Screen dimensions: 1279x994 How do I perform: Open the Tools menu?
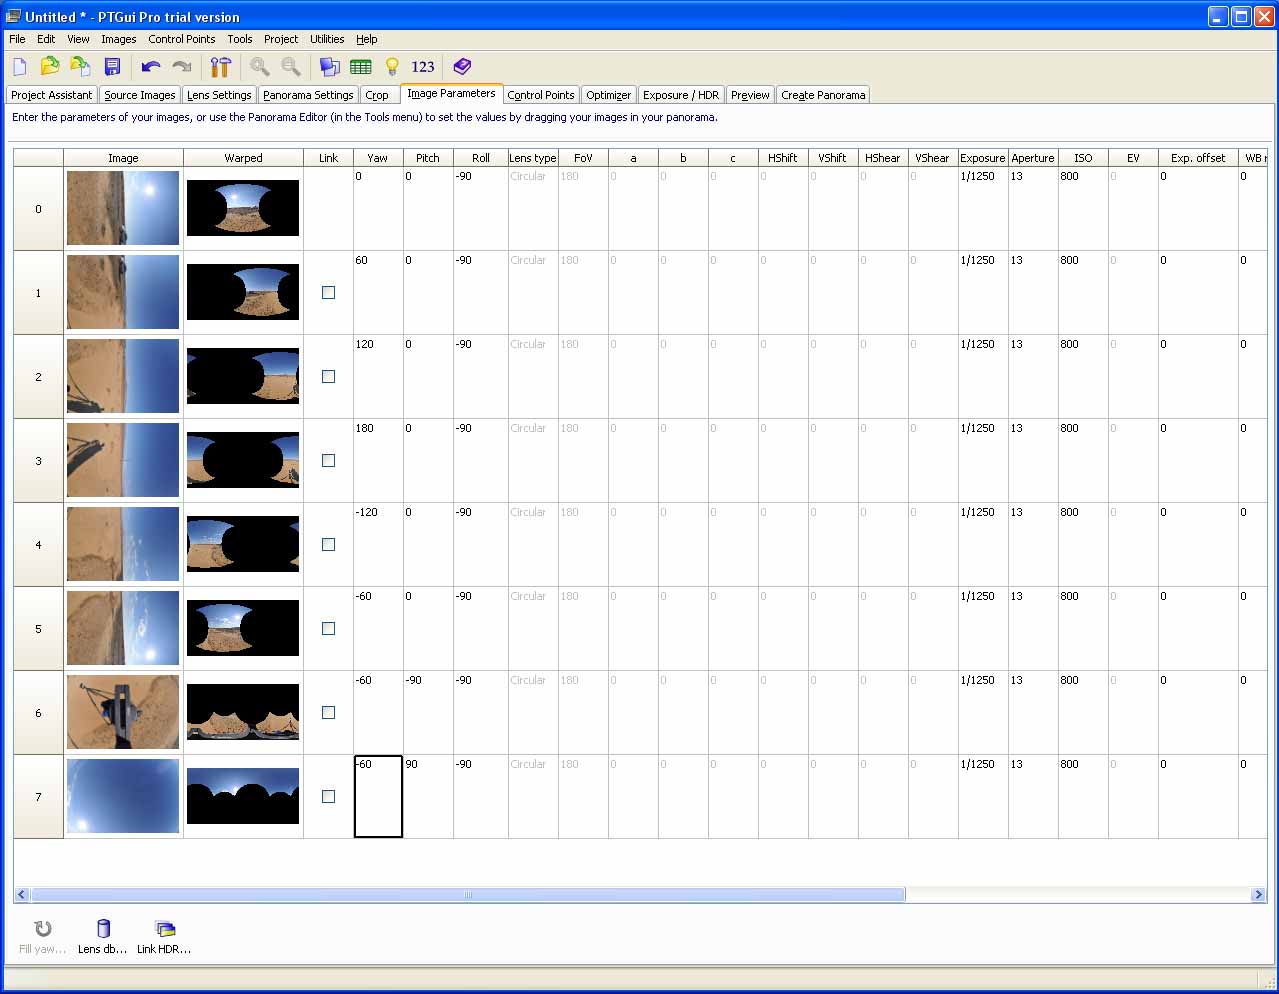pyautogui.click(x=239, y=39)
